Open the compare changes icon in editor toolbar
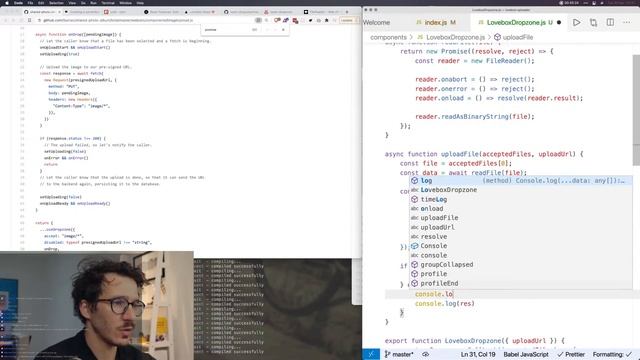Viewport: 640px width, 360px height. coord(593,22)
